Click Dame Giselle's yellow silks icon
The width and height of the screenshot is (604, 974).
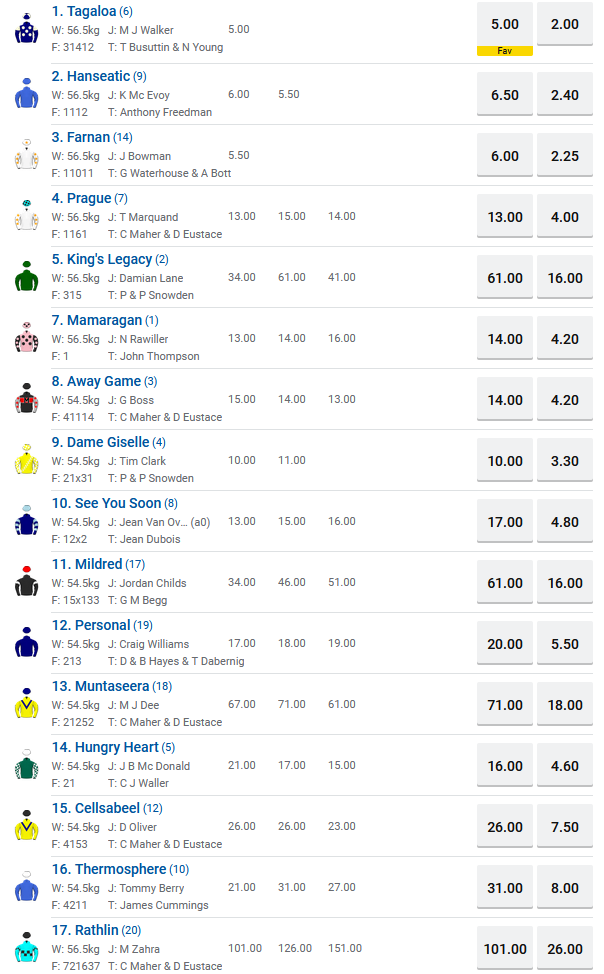26,459
